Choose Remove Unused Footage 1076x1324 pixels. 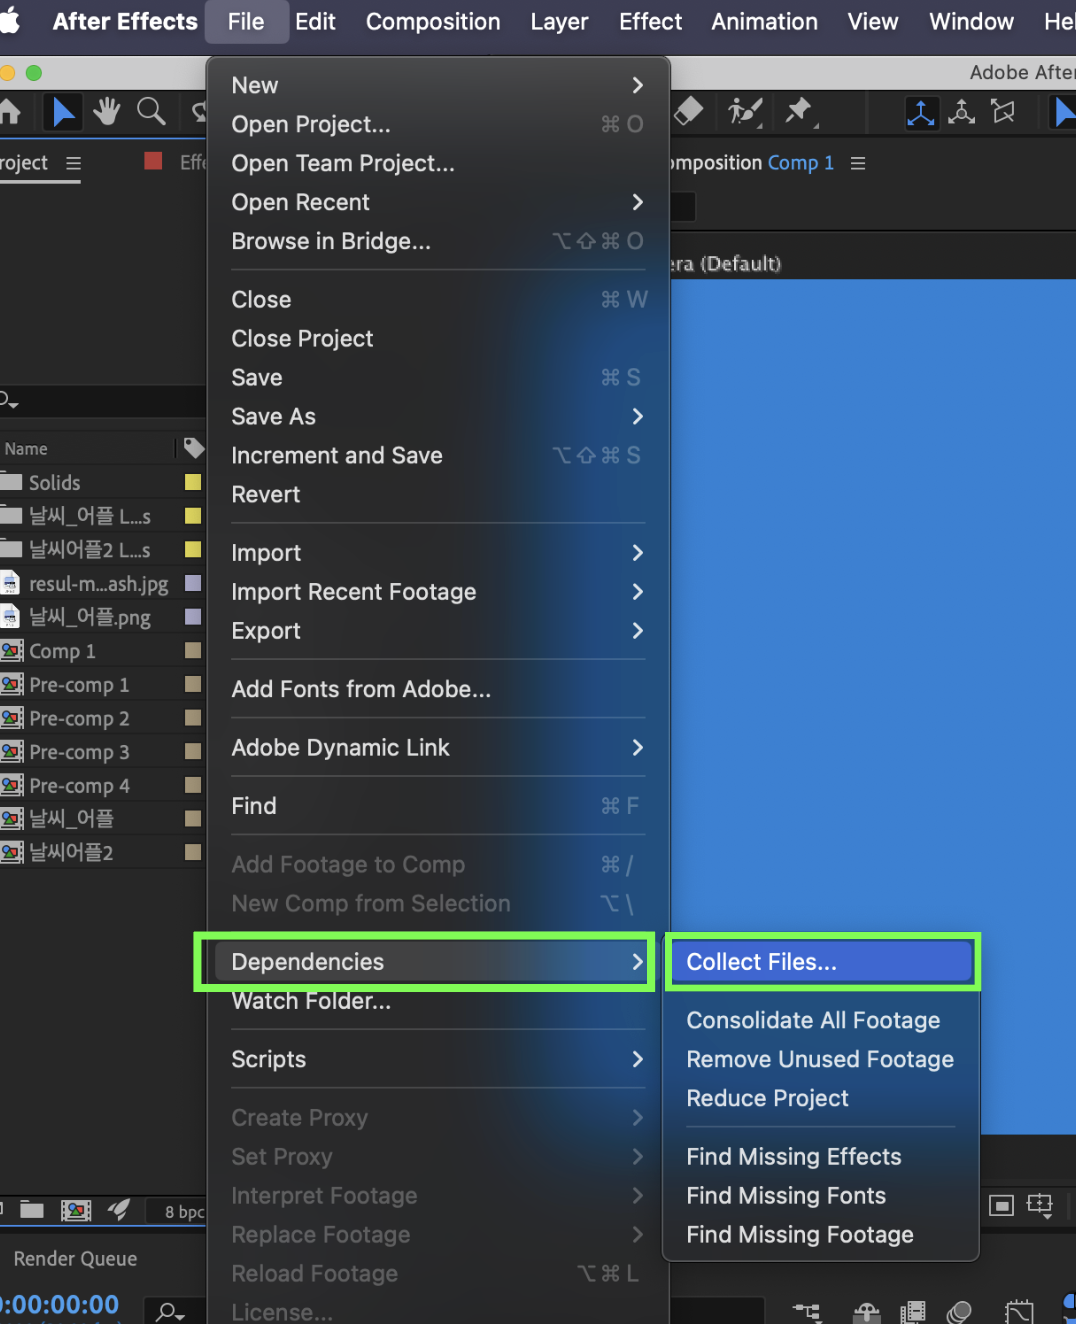[820, 1059]
